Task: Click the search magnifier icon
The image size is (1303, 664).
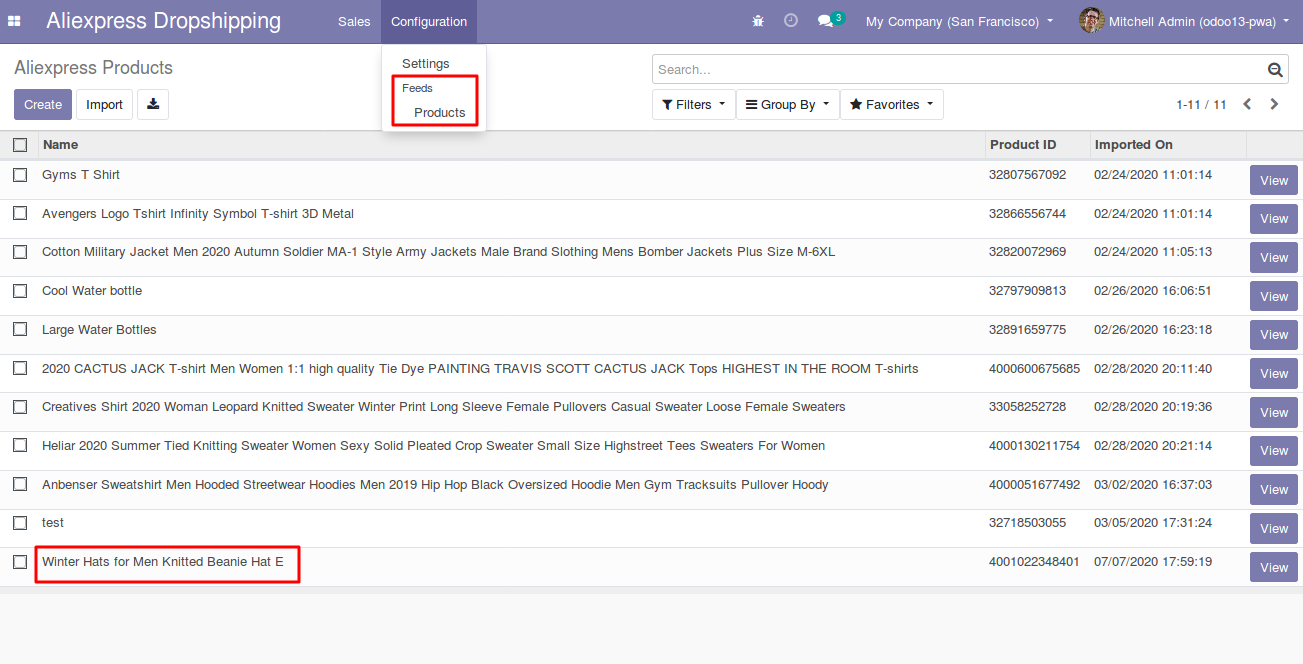Action: coord(1275,70)
